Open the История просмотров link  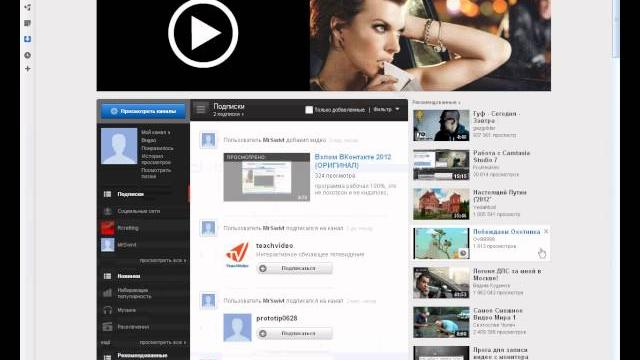(x=156, y=159)
